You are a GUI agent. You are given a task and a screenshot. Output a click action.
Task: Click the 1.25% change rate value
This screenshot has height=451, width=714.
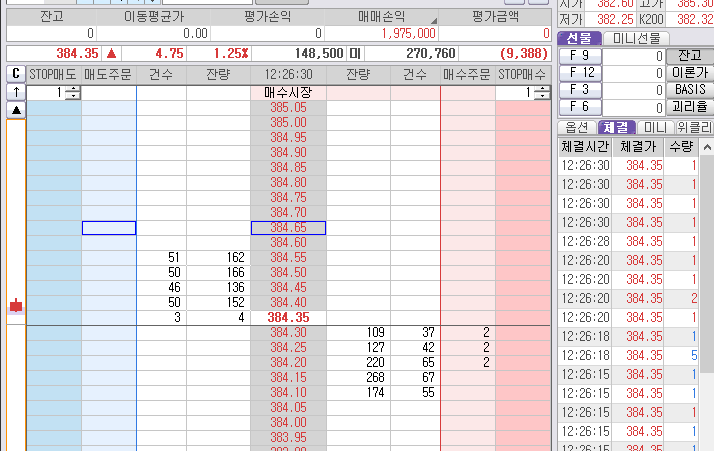point(231,54)
